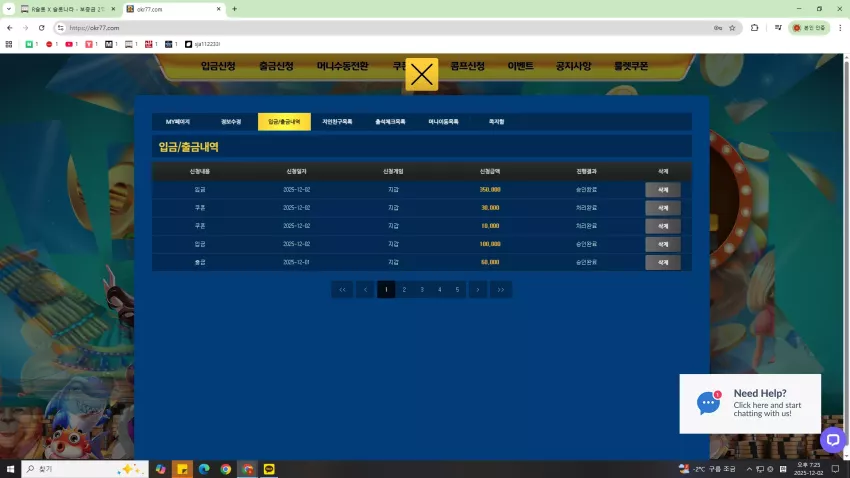Launch Microsoft Edge from the taskbar
The width and height of the screenshot is (850, 478).
click(204, 469)
